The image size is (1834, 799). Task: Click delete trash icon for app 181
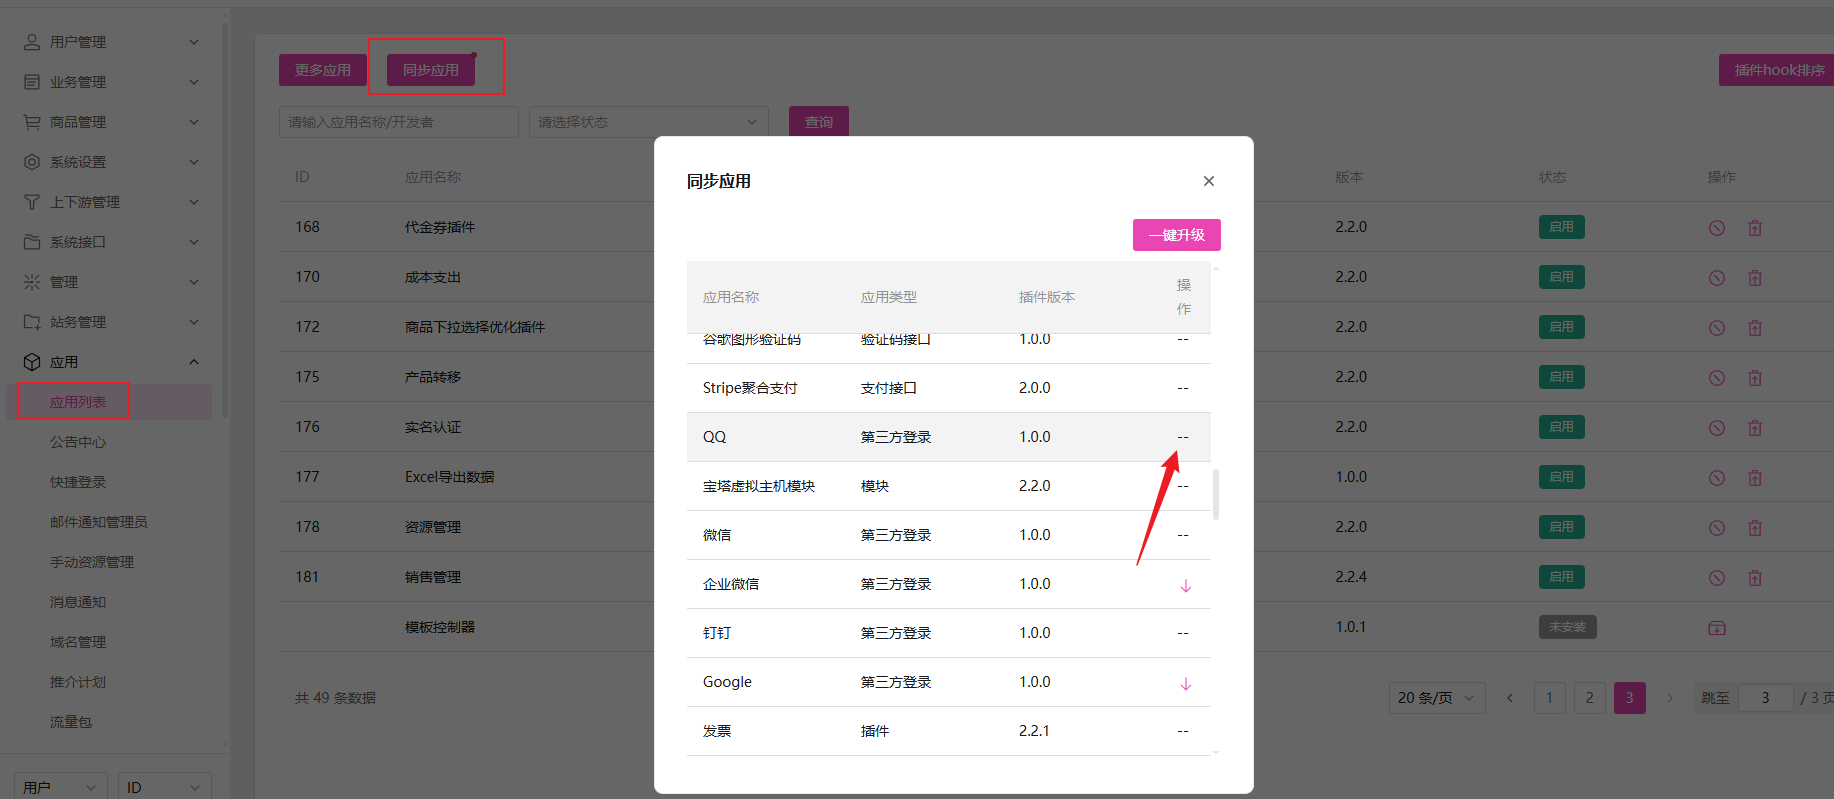coord(1754,578)
